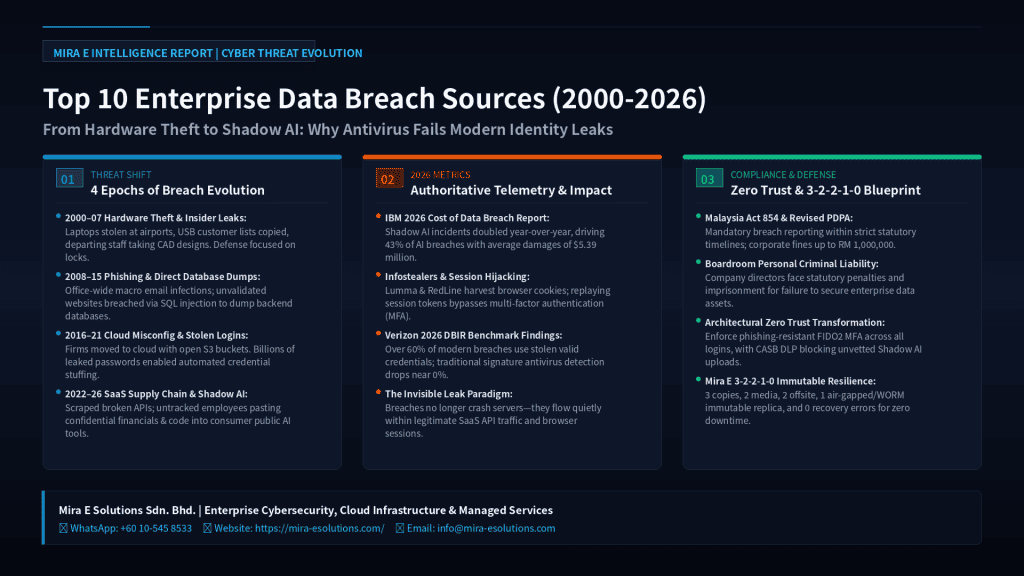Click the Mira E Intelligence Report tag
Image resolution: width=1024 pixels, height=576 pixels.
(x=179, y=52)
